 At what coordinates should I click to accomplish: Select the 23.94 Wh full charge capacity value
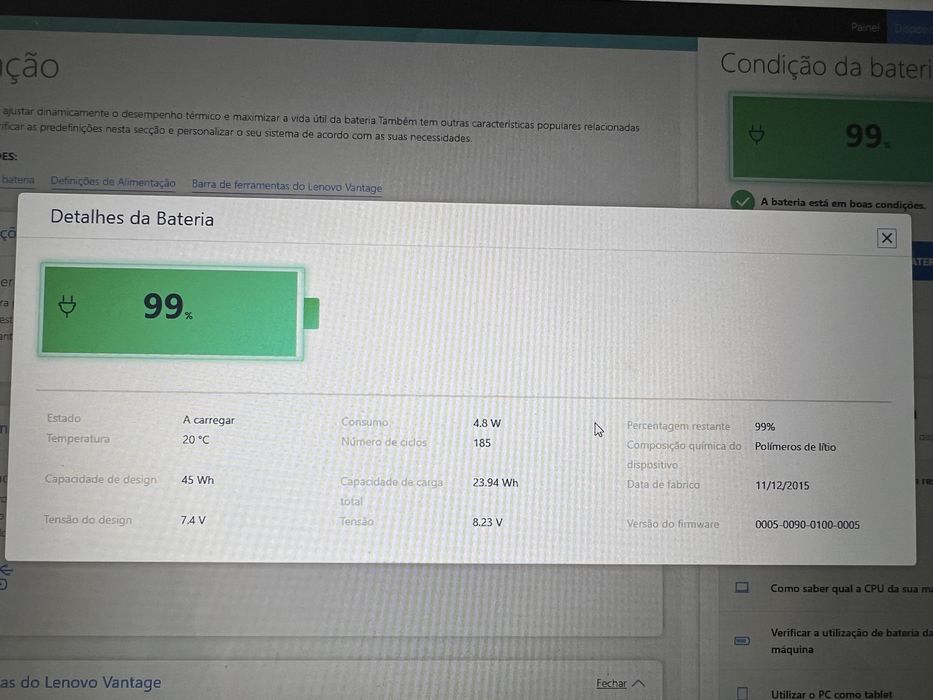pos(495,483)
